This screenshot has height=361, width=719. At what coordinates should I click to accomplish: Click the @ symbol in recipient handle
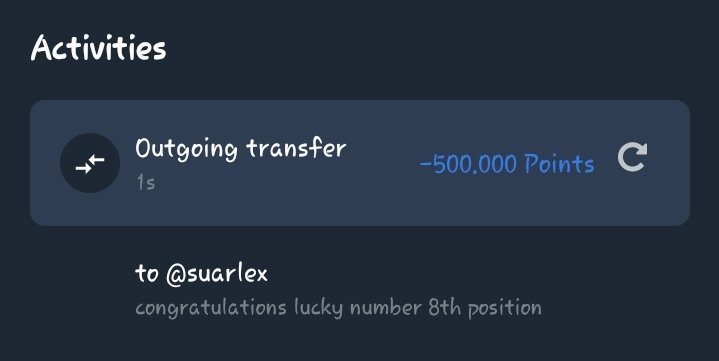175,274
